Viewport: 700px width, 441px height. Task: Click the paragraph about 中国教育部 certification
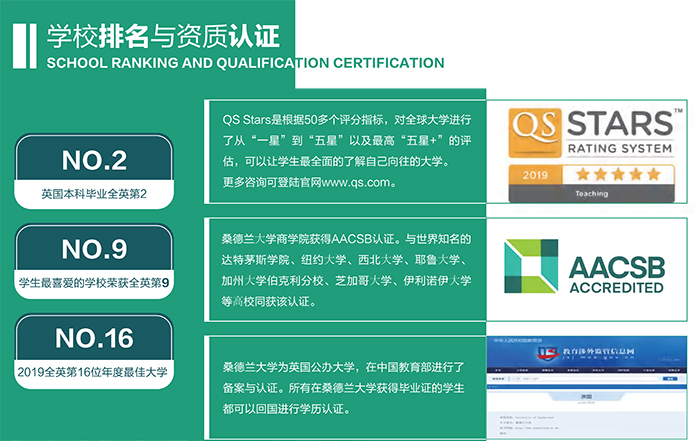click(x=344, y=387)
